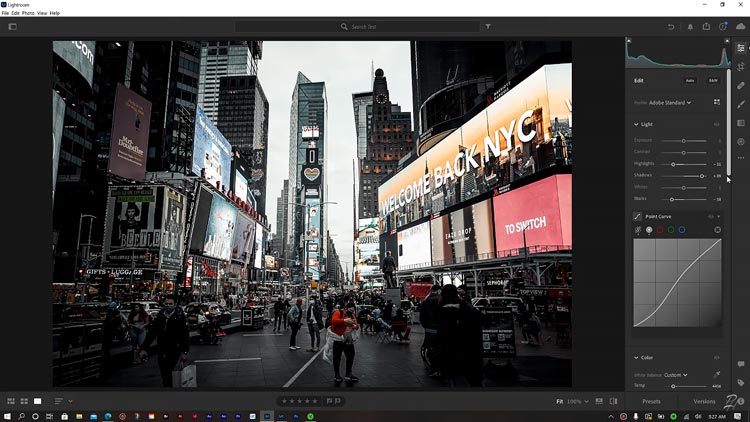Screen dimensions: 750x422
Task: Click the targeted adjustment tool in curve
Action: [x=717, y=230]
